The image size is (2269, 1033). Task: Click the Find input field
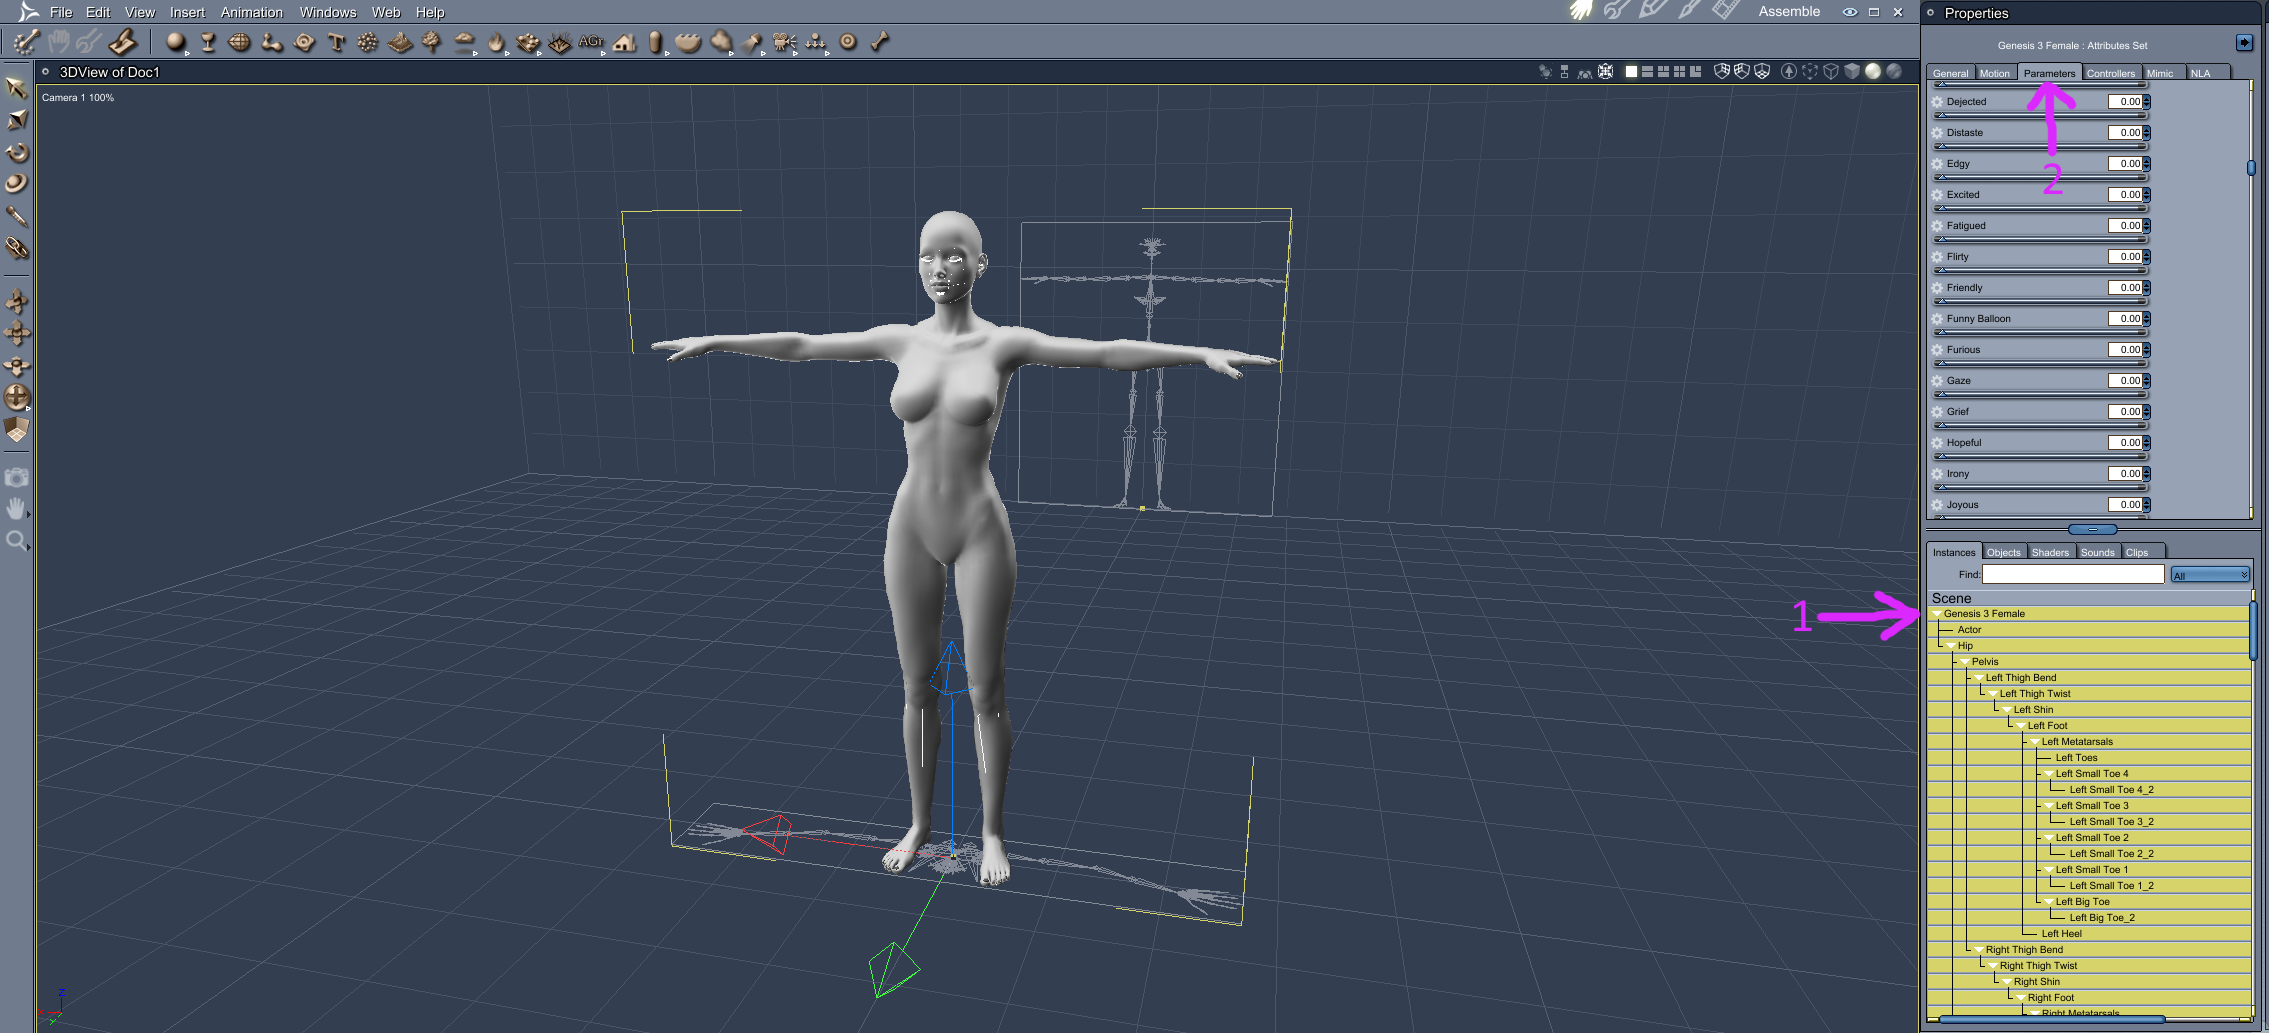(x=2073, y=574)
